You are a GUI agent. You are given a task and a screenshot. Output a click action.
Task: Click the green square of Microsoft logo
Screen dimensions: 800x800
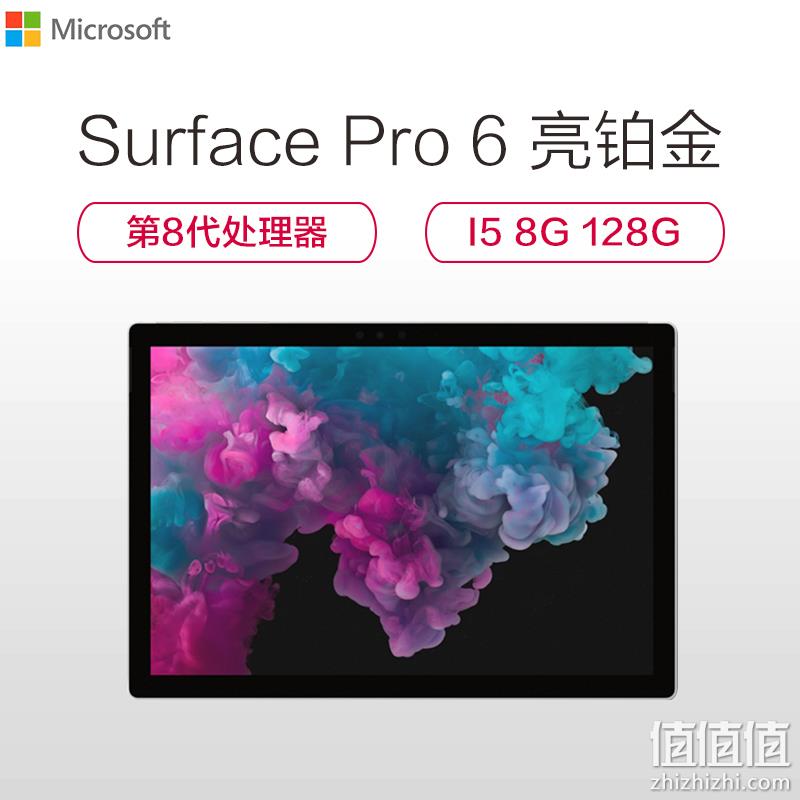[x=32, y=20]
